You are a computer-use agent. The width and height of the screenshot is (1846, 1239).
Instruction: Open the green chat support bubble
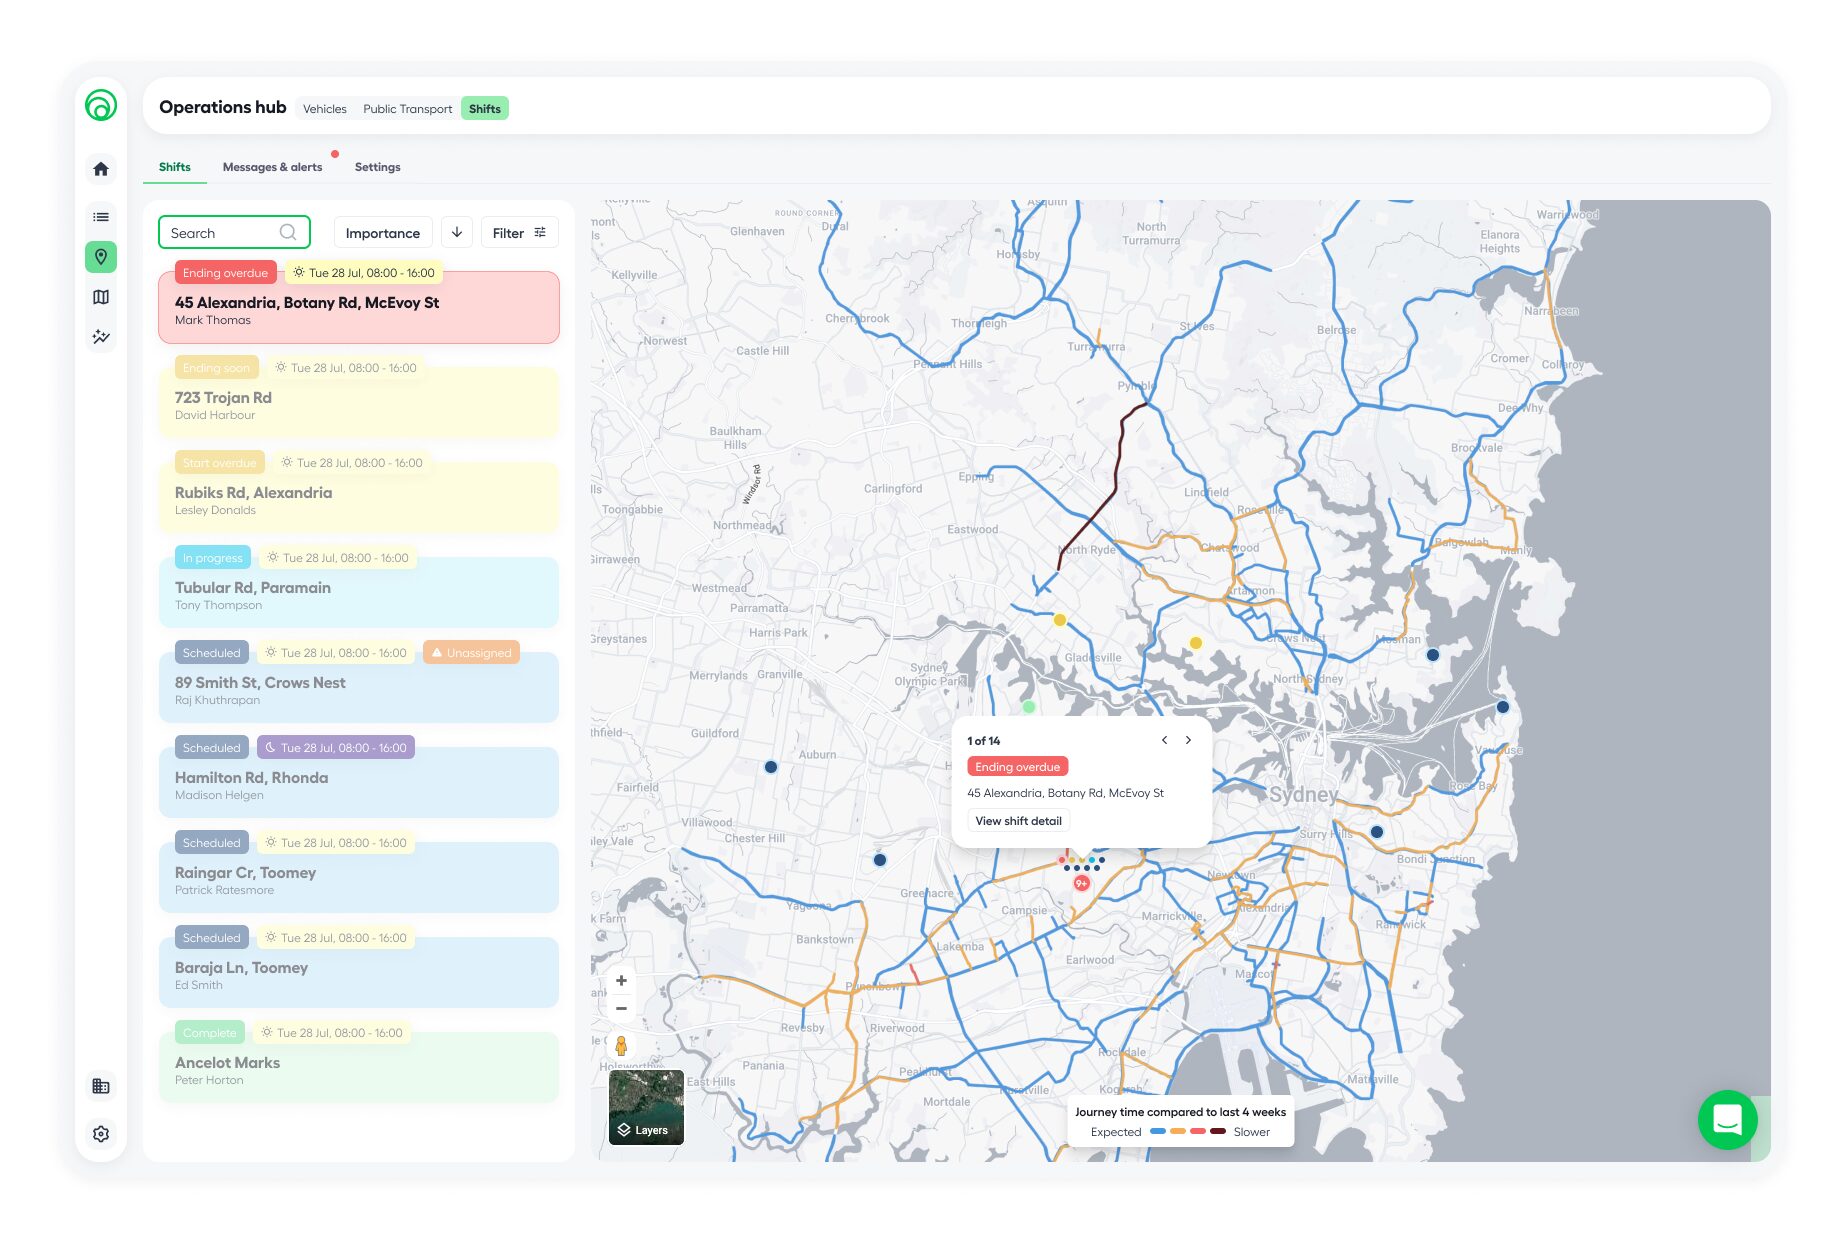1727,1119
